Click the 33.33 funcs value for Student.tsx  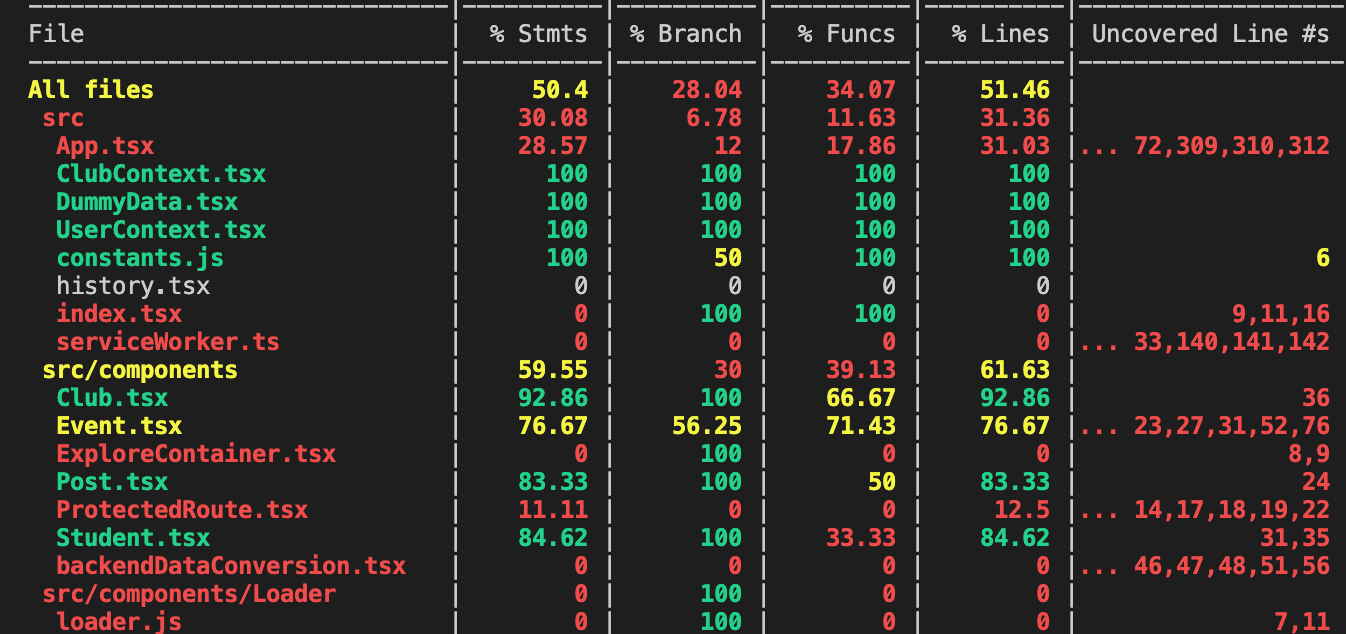(861, 538)
